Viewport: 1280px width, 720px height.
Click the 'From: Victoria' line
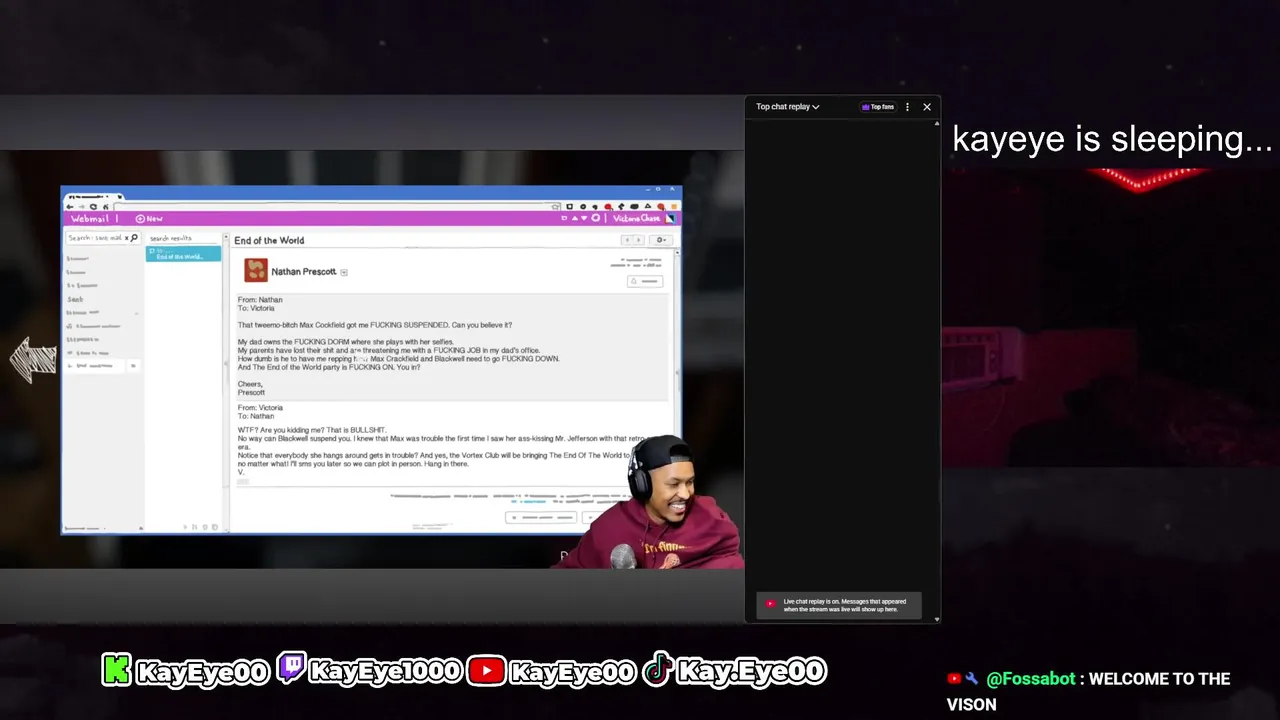(x=260, y=407)
